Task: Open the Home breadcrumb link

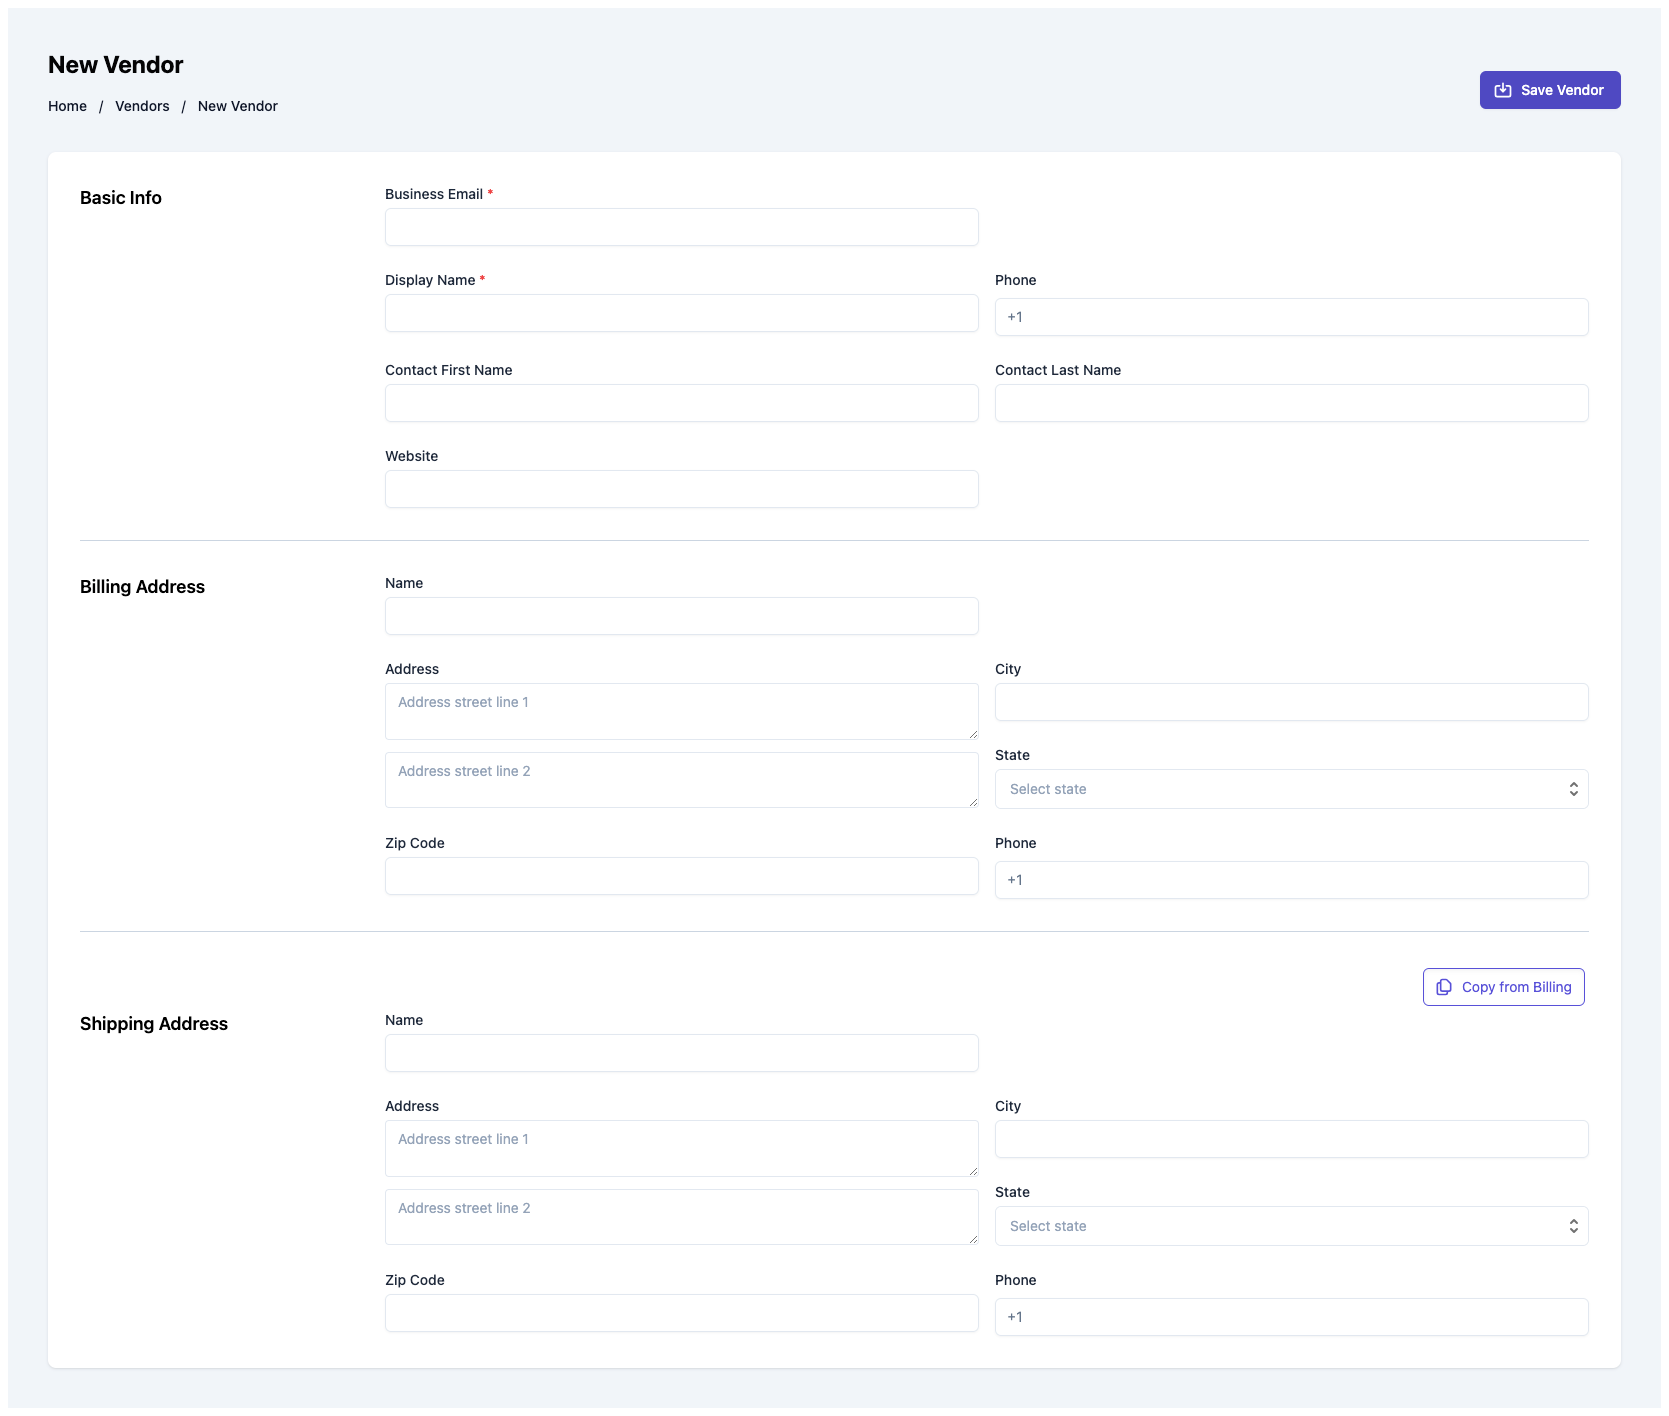Action: click(67, 106)
